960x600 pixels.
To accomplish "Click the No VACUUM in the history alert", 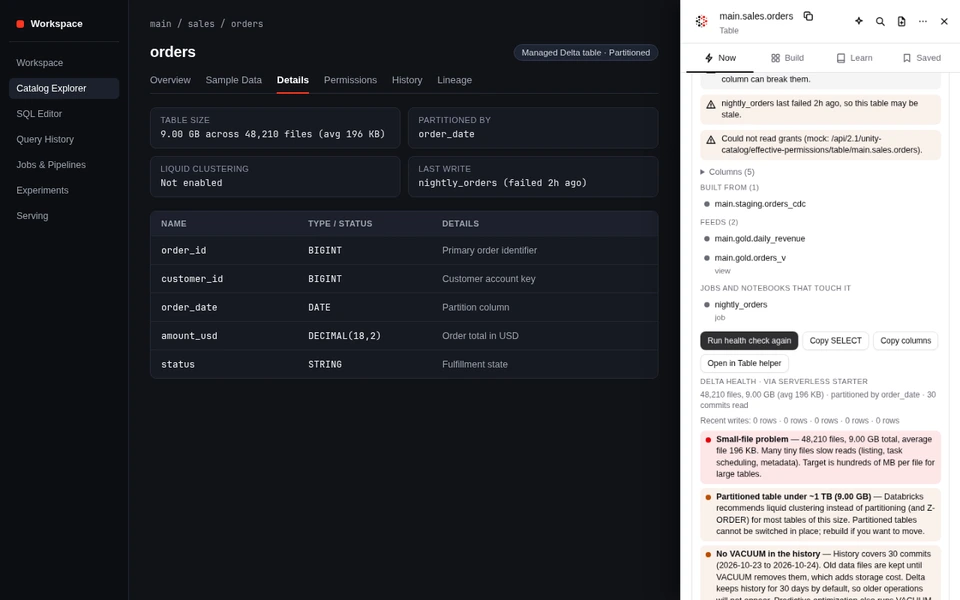I will click(820, 573).
